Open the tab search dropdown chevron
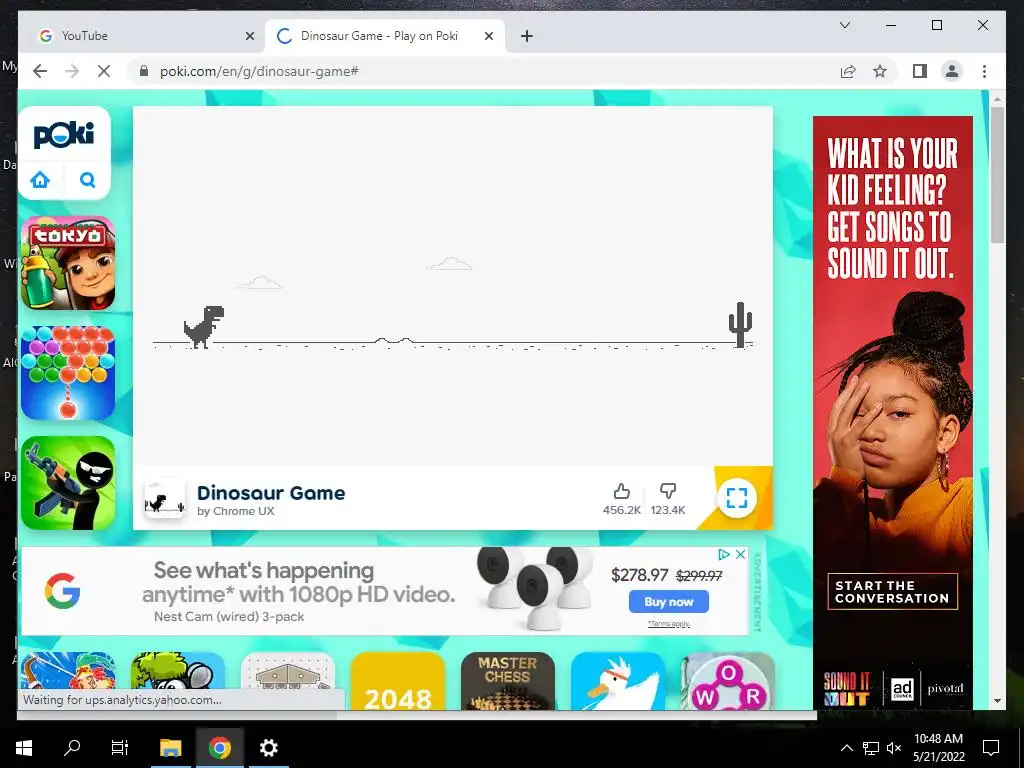 844,25
